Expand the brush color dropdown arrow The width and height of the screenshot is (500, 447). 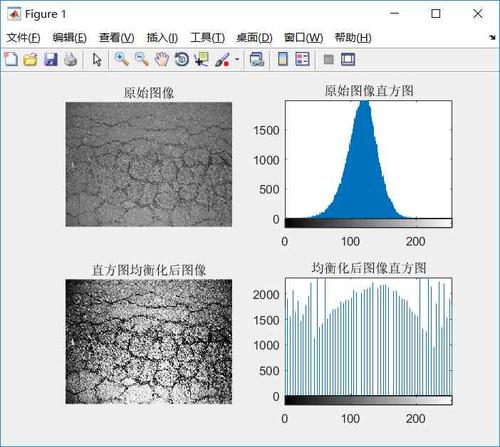(x=237, y=60)
